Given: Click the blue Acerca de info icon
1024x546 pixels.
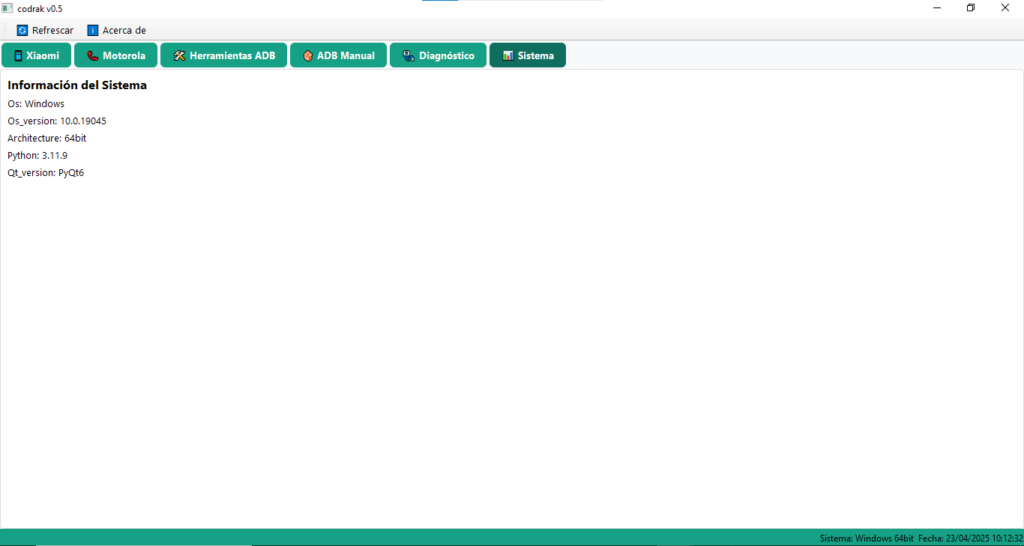Looking at the screenshot, I should coord(93,30).
